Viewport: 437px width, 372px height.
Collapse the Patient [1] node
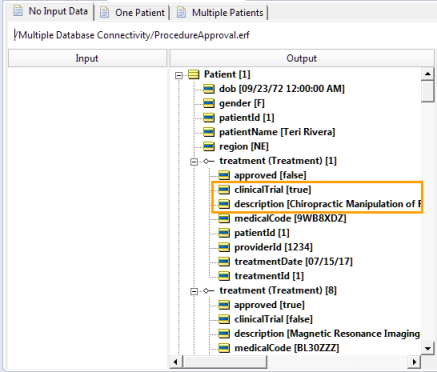tap(179, 75)
